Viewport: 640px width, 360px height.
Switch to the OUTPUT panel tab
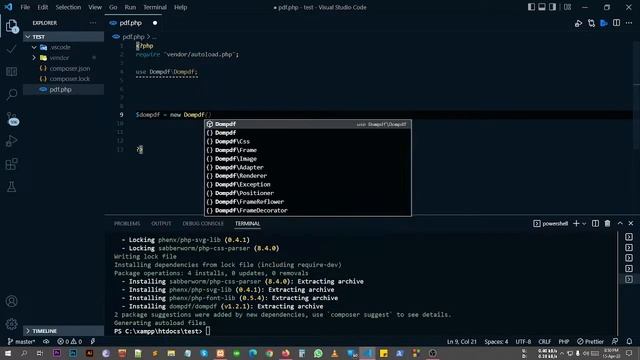click(x=161, y=223)
